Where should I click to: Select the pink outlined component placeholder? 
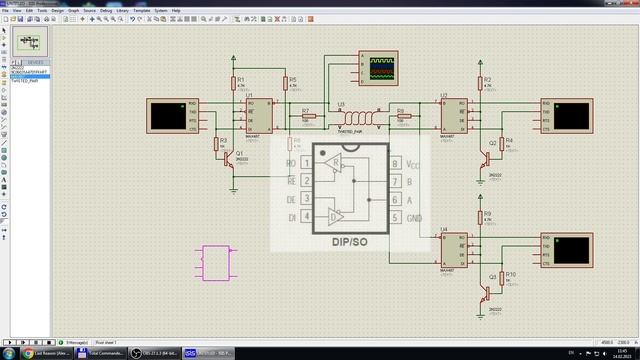point(216,263)
